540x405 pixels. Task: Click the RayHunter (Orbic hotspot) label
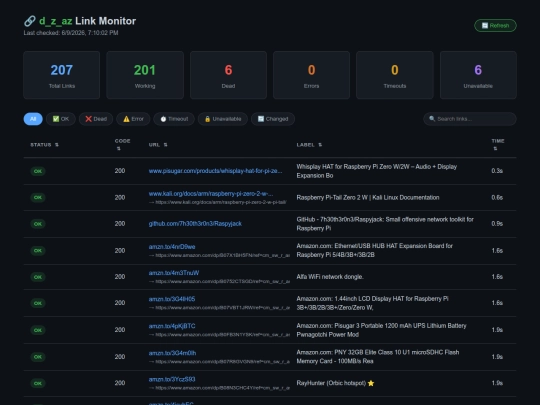(335, 383)
